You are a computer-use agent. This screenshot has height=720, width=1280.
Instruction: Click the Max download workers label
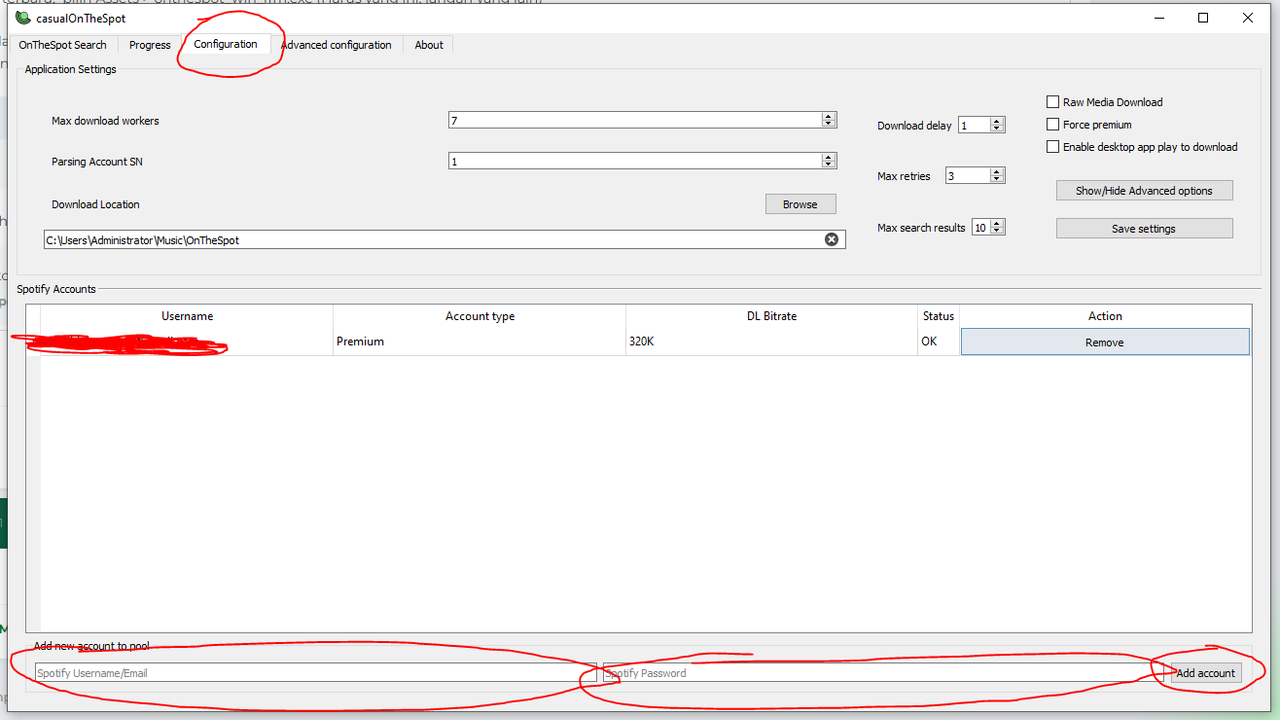105,121
